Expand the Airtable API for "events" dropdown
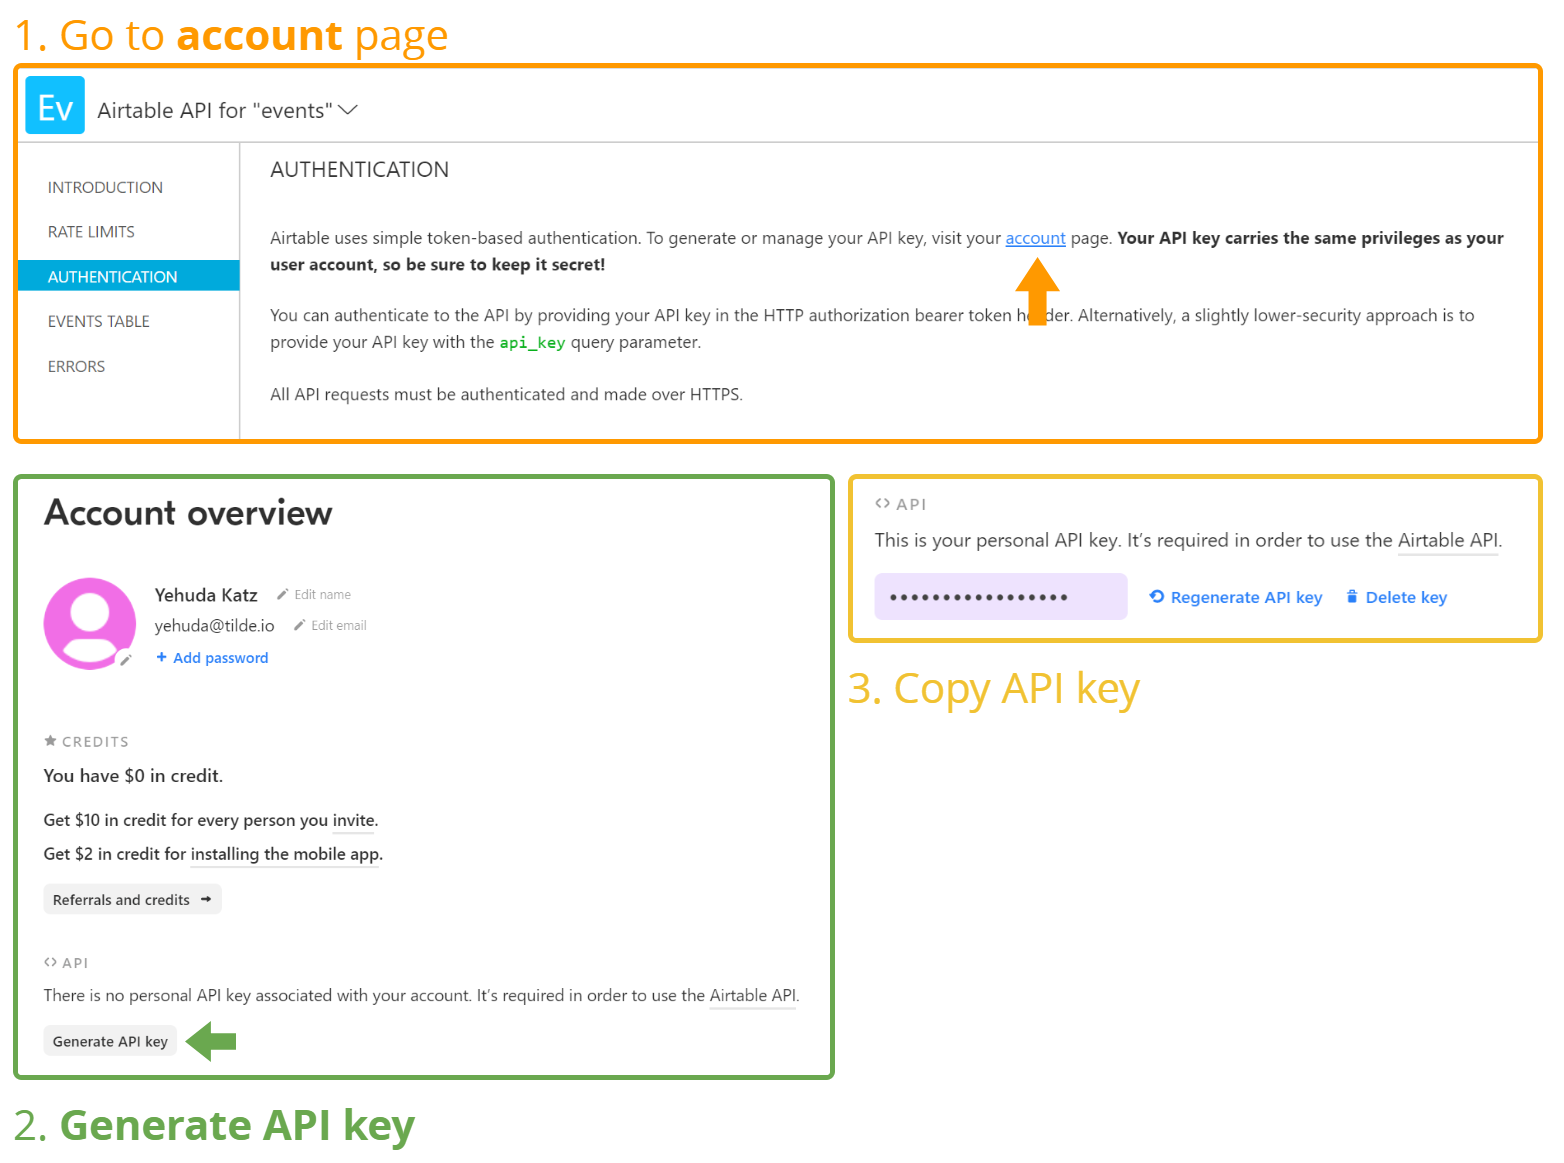The height and width of the screenshot is (1163, 1564). 347,110
